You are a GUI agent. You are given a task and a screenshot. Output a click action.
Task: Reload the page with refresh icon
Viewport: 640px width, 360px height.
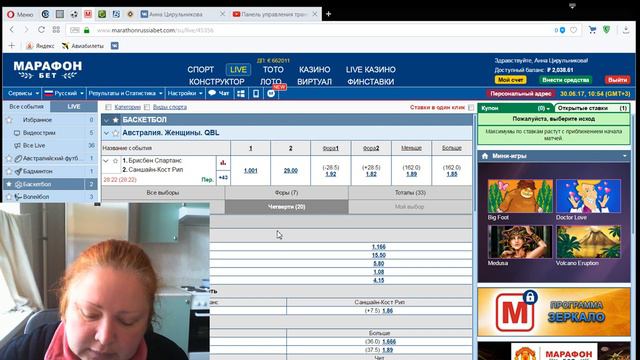coord(41,30)
